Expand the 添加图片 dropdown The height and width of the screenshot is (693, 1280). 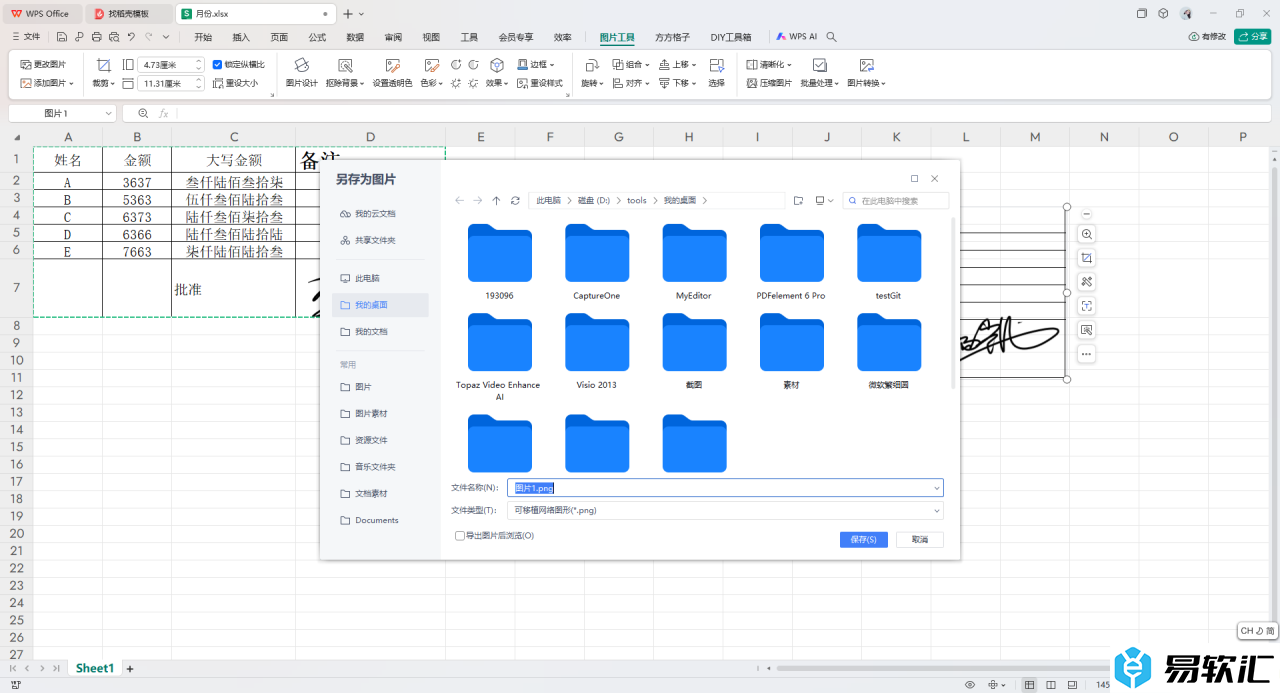pos(72,83)
